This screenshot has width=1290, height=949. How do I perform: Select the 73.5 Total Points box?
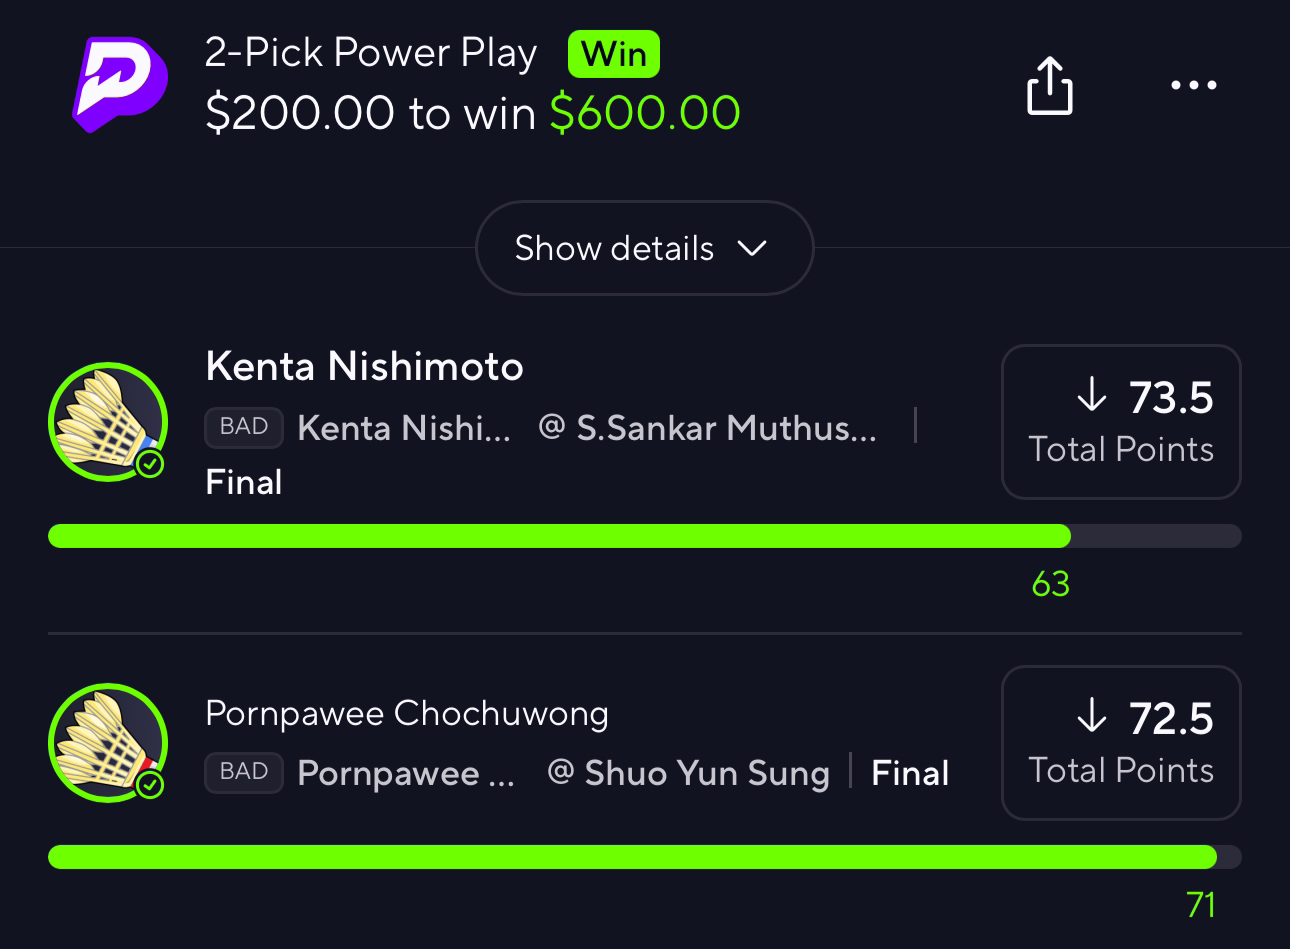coord(1121,421)
